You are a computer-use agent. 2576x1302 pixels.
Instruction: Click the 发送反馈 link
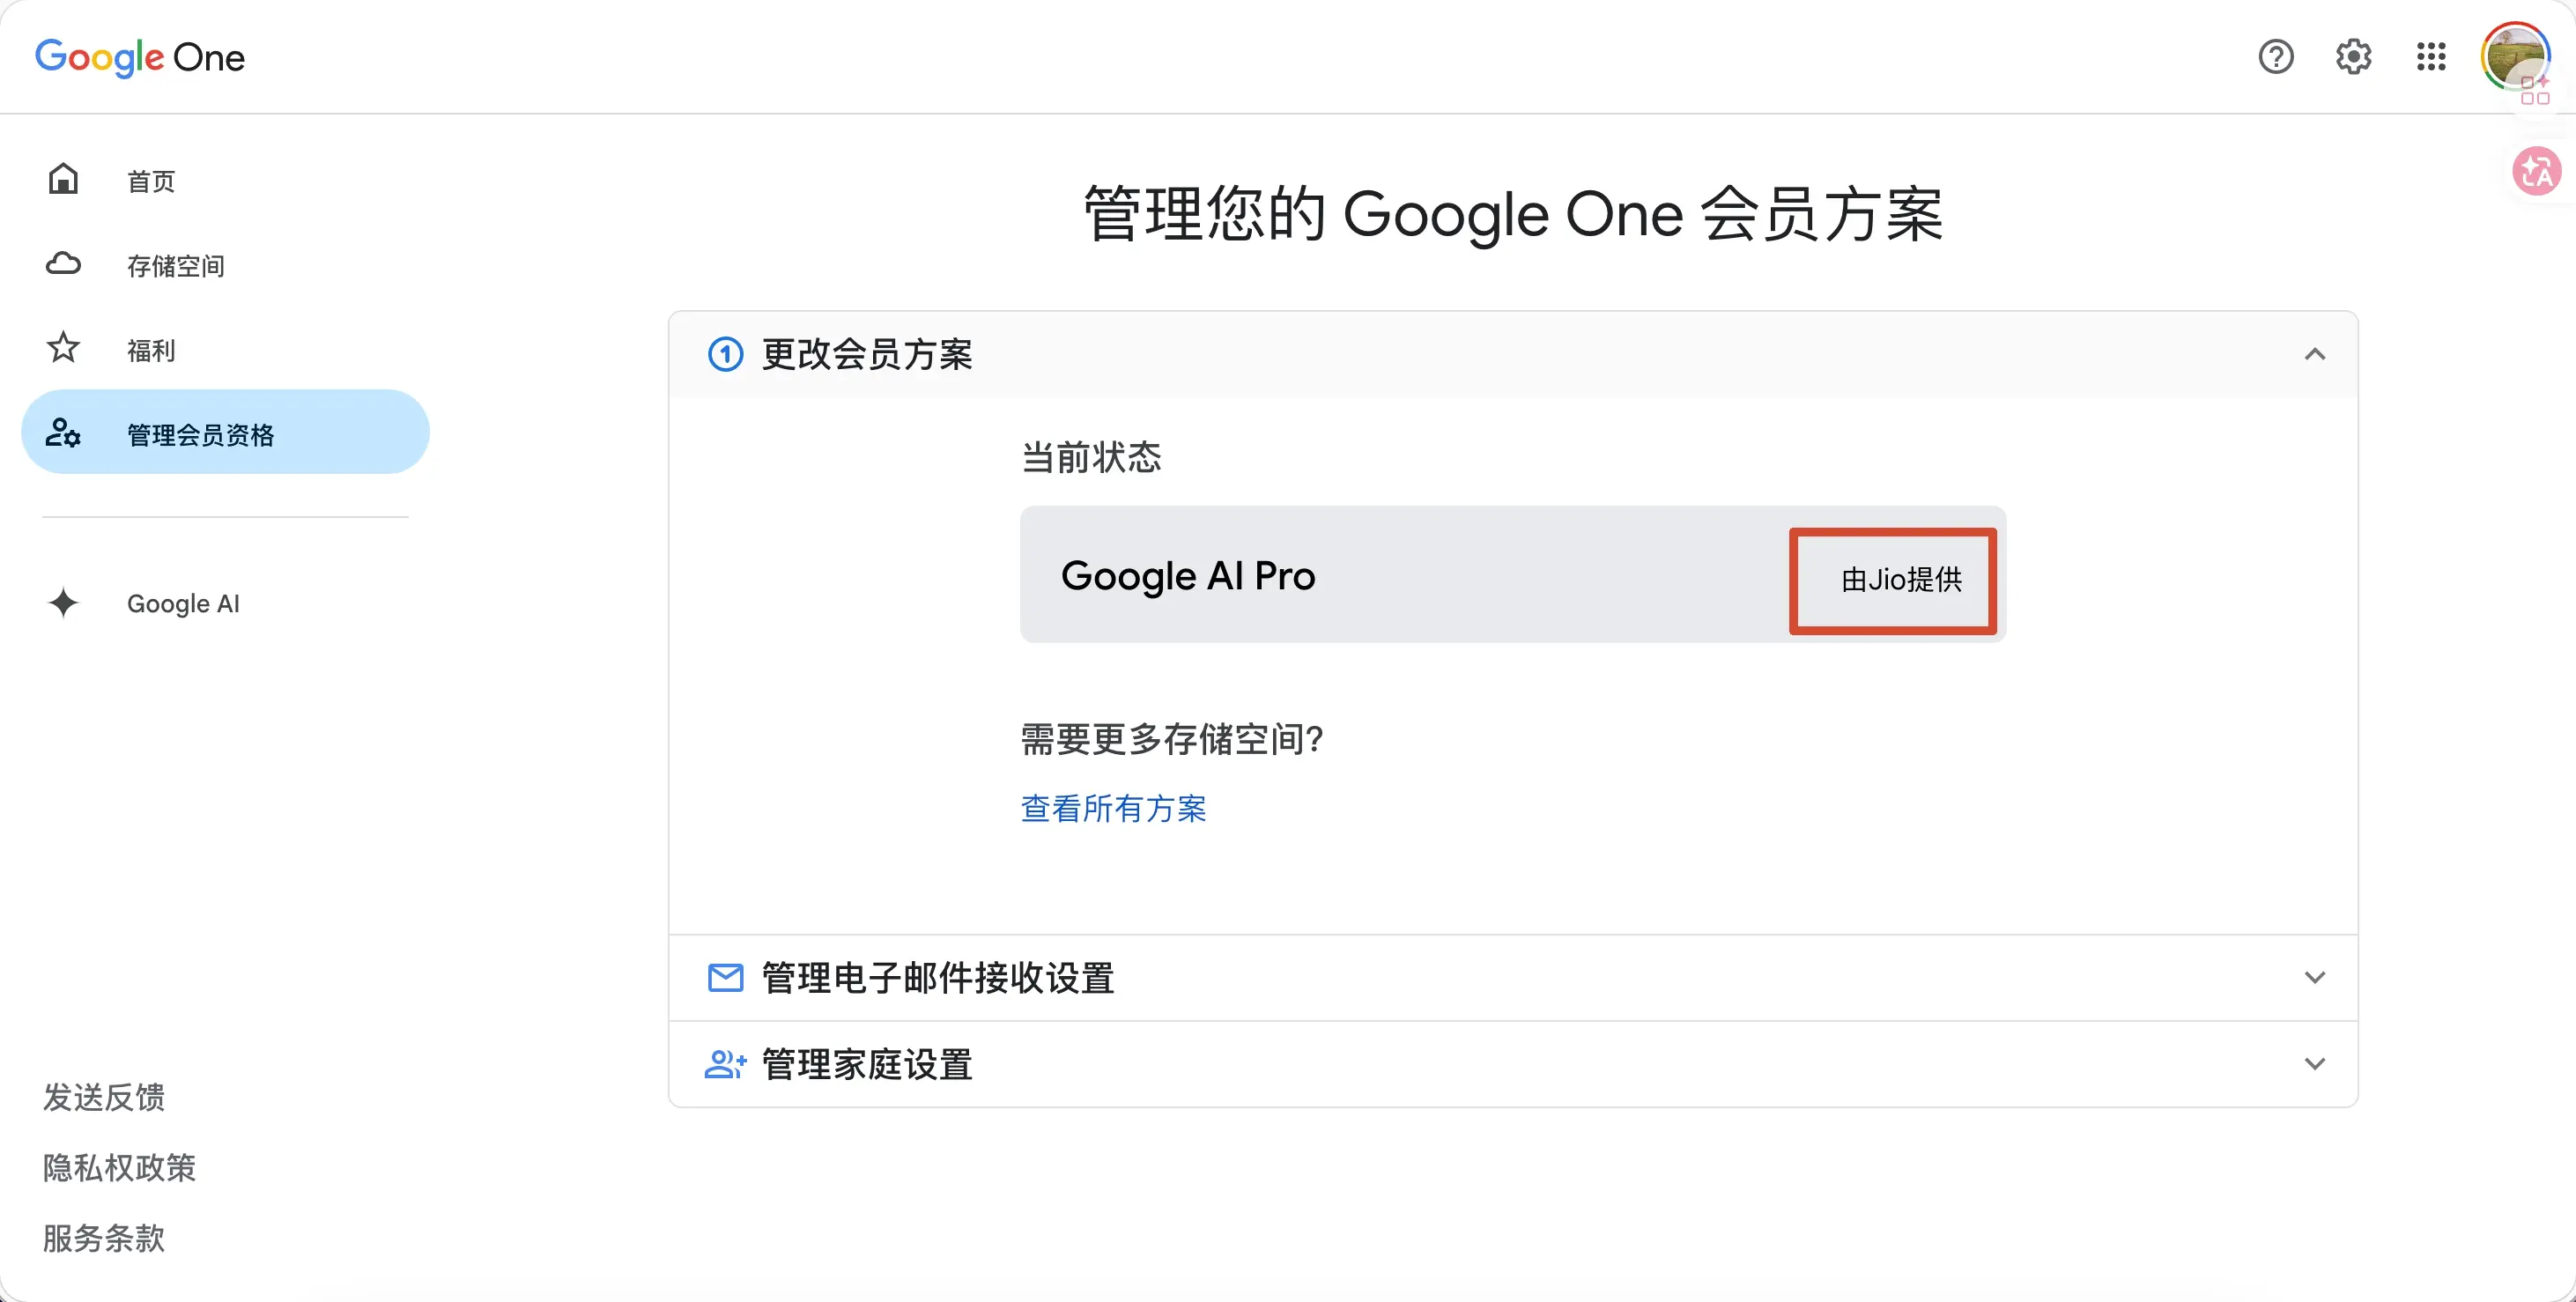(104, 1097)
